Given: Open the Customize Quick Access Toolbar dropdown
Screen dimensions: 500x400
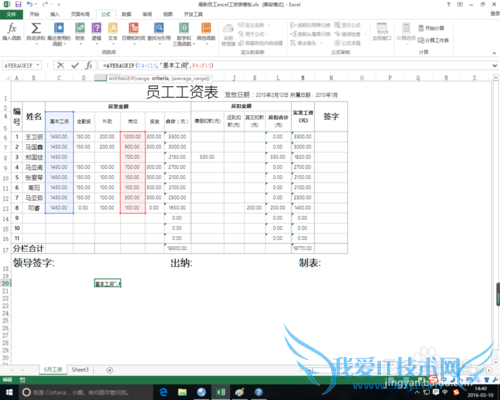Looking at the screenshot, I should 59,4.
